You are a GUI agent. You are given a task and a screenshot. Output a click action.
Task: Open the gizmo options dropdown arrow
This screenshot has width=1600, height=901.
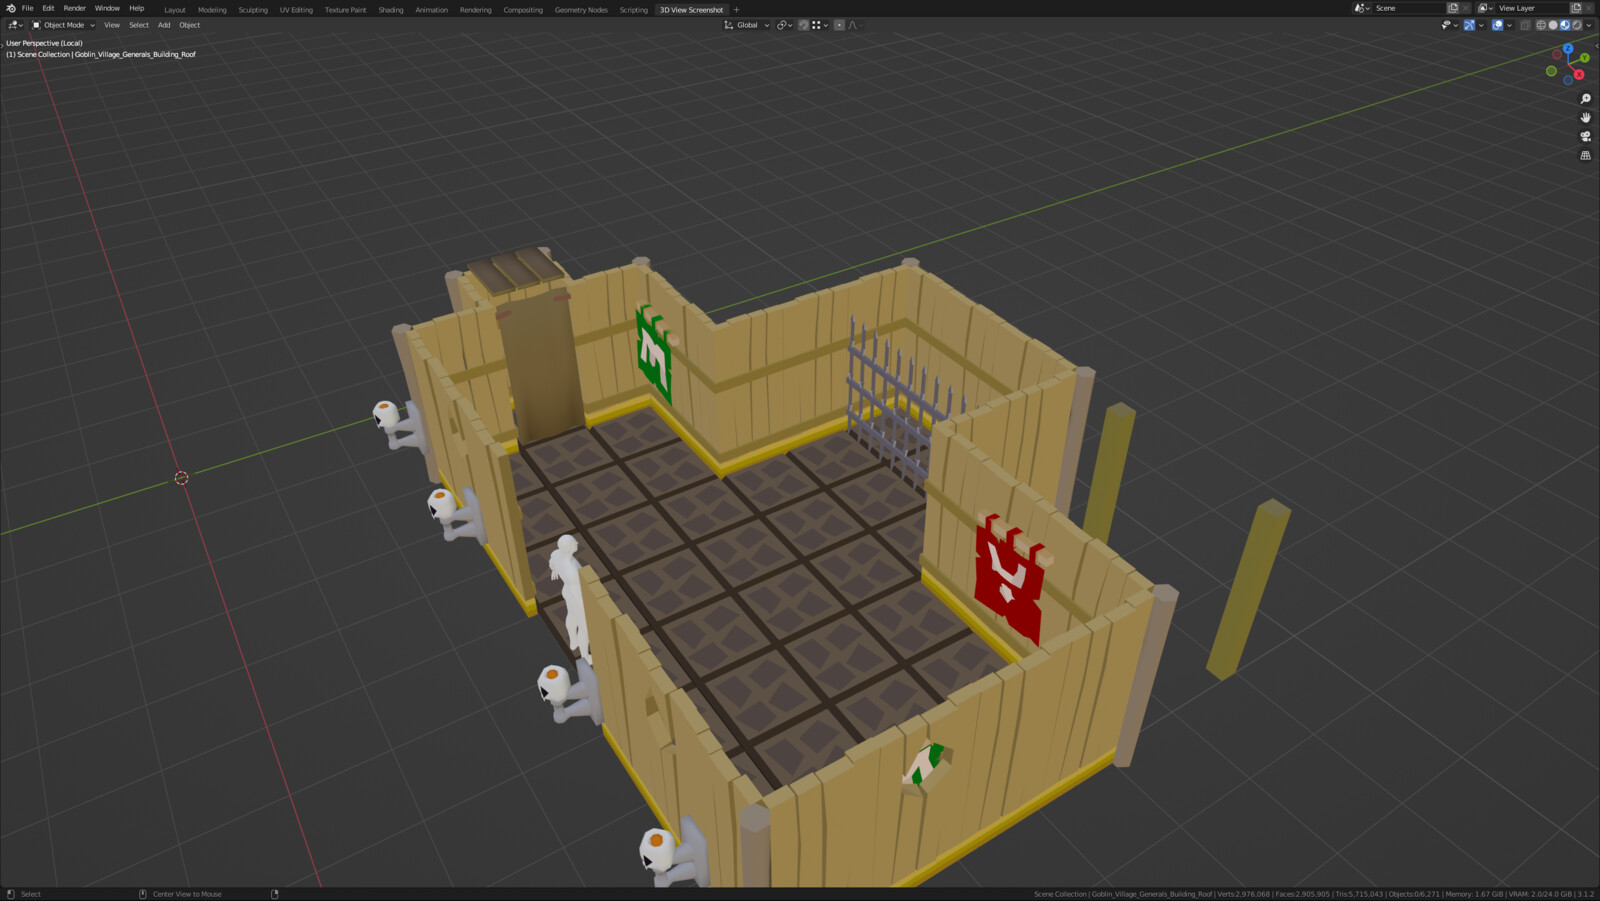pos(1481,25)
